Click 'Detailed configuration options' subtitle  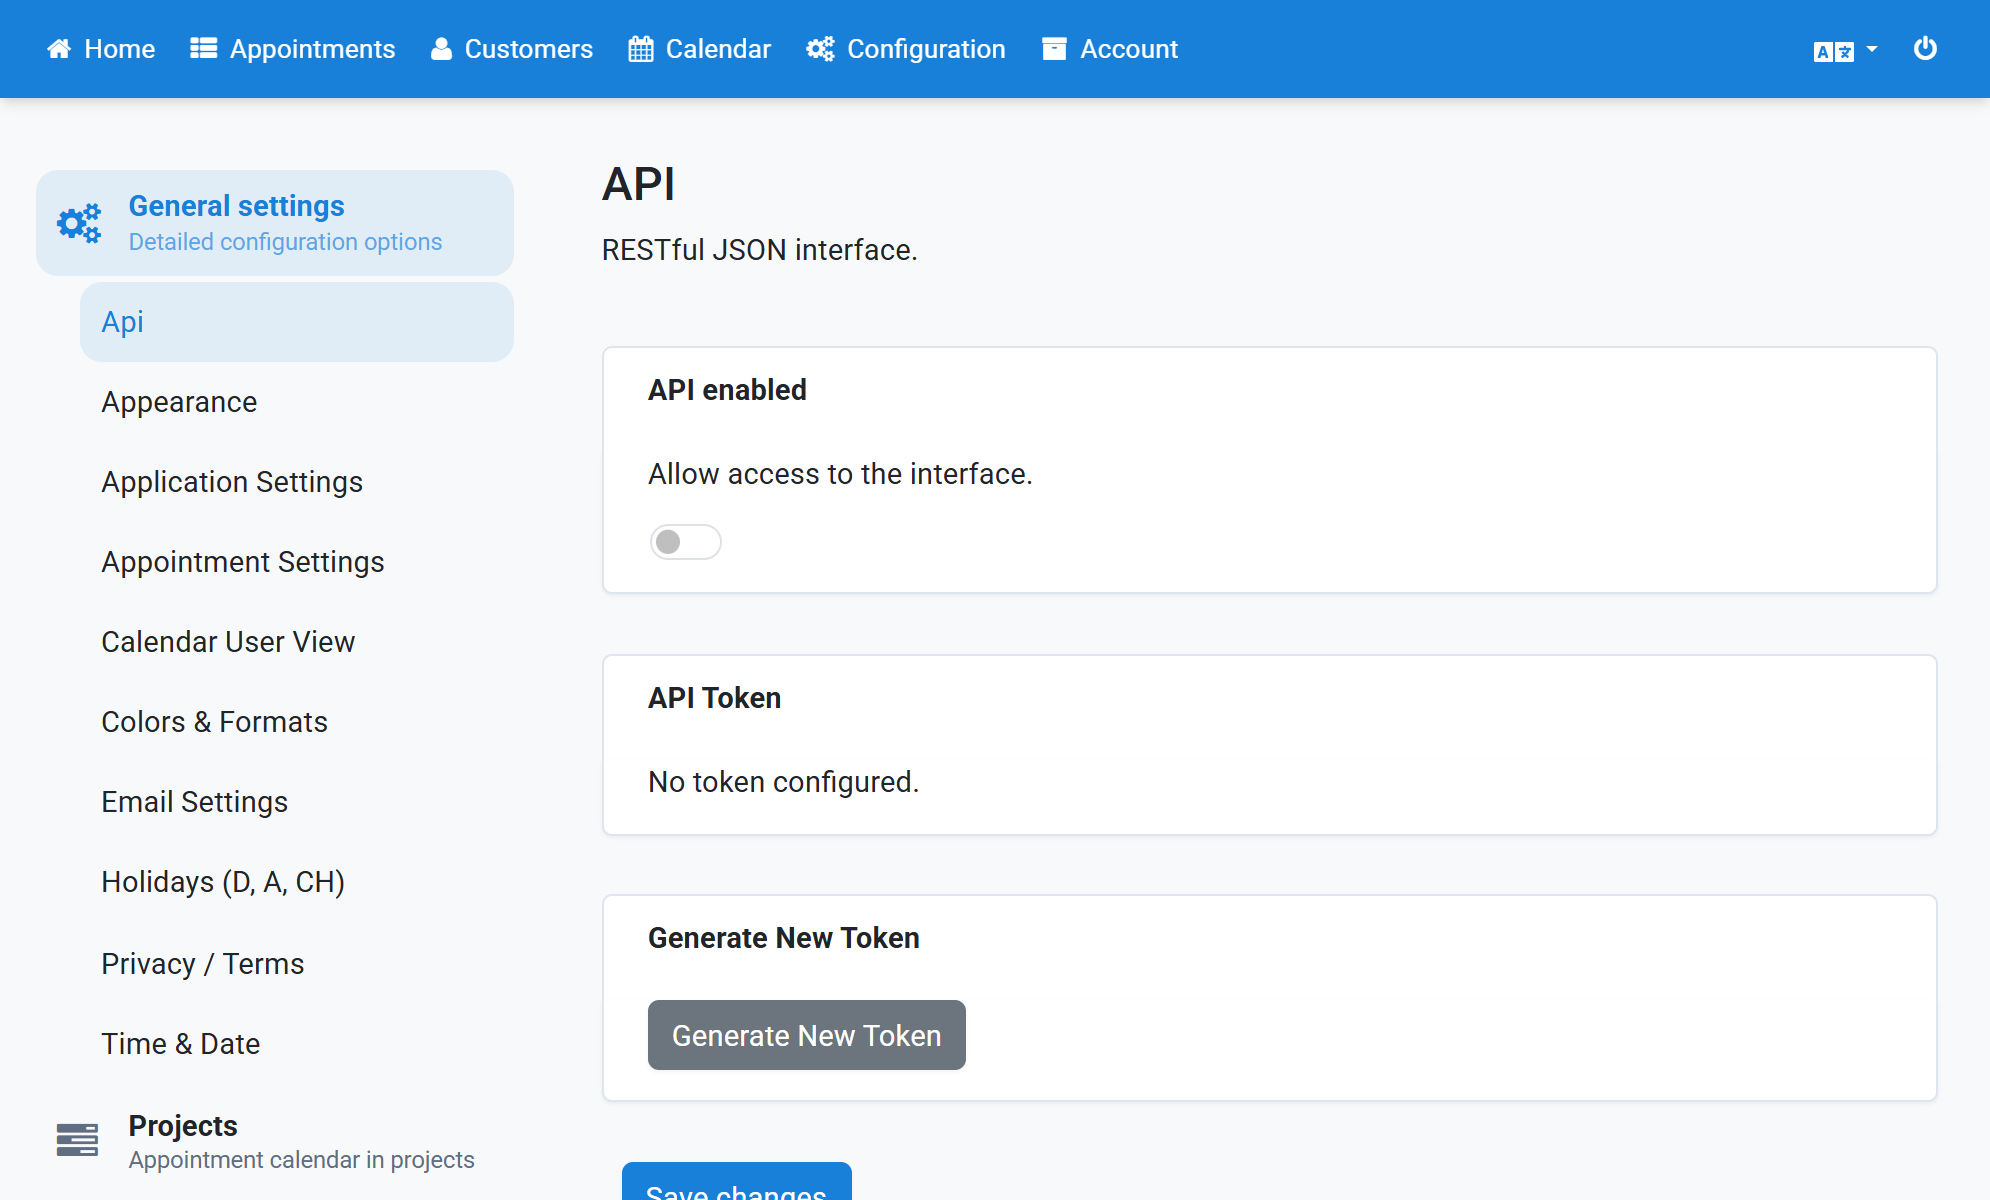pos(285,242)
